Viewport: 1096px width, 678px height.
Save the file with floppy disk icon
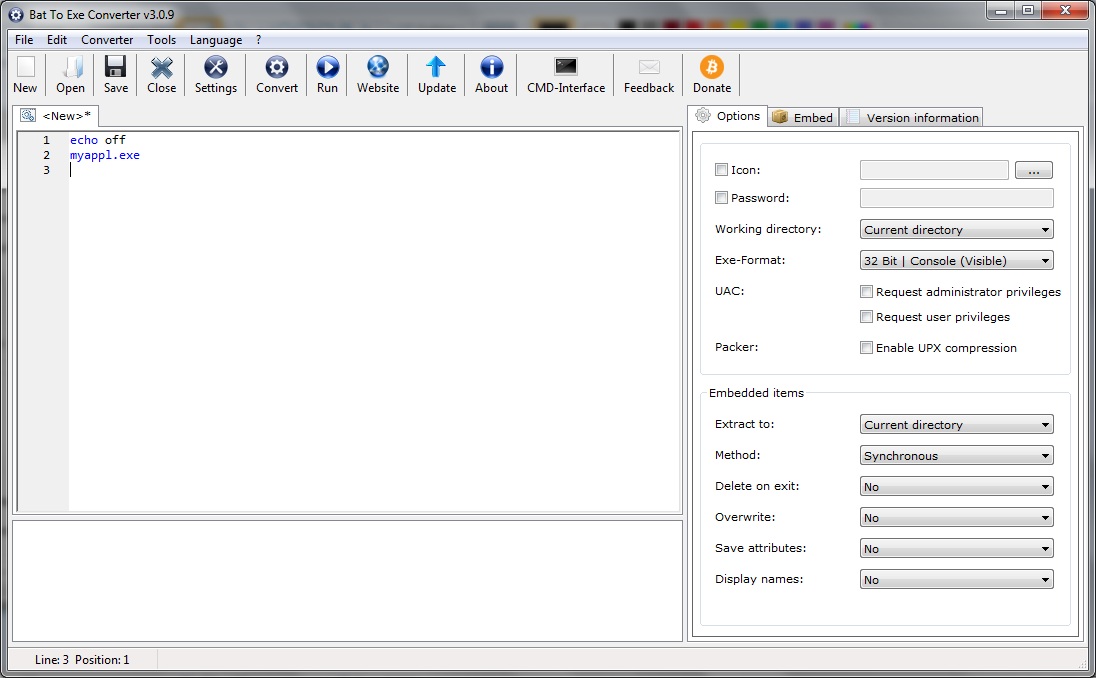tap(116, 68)
